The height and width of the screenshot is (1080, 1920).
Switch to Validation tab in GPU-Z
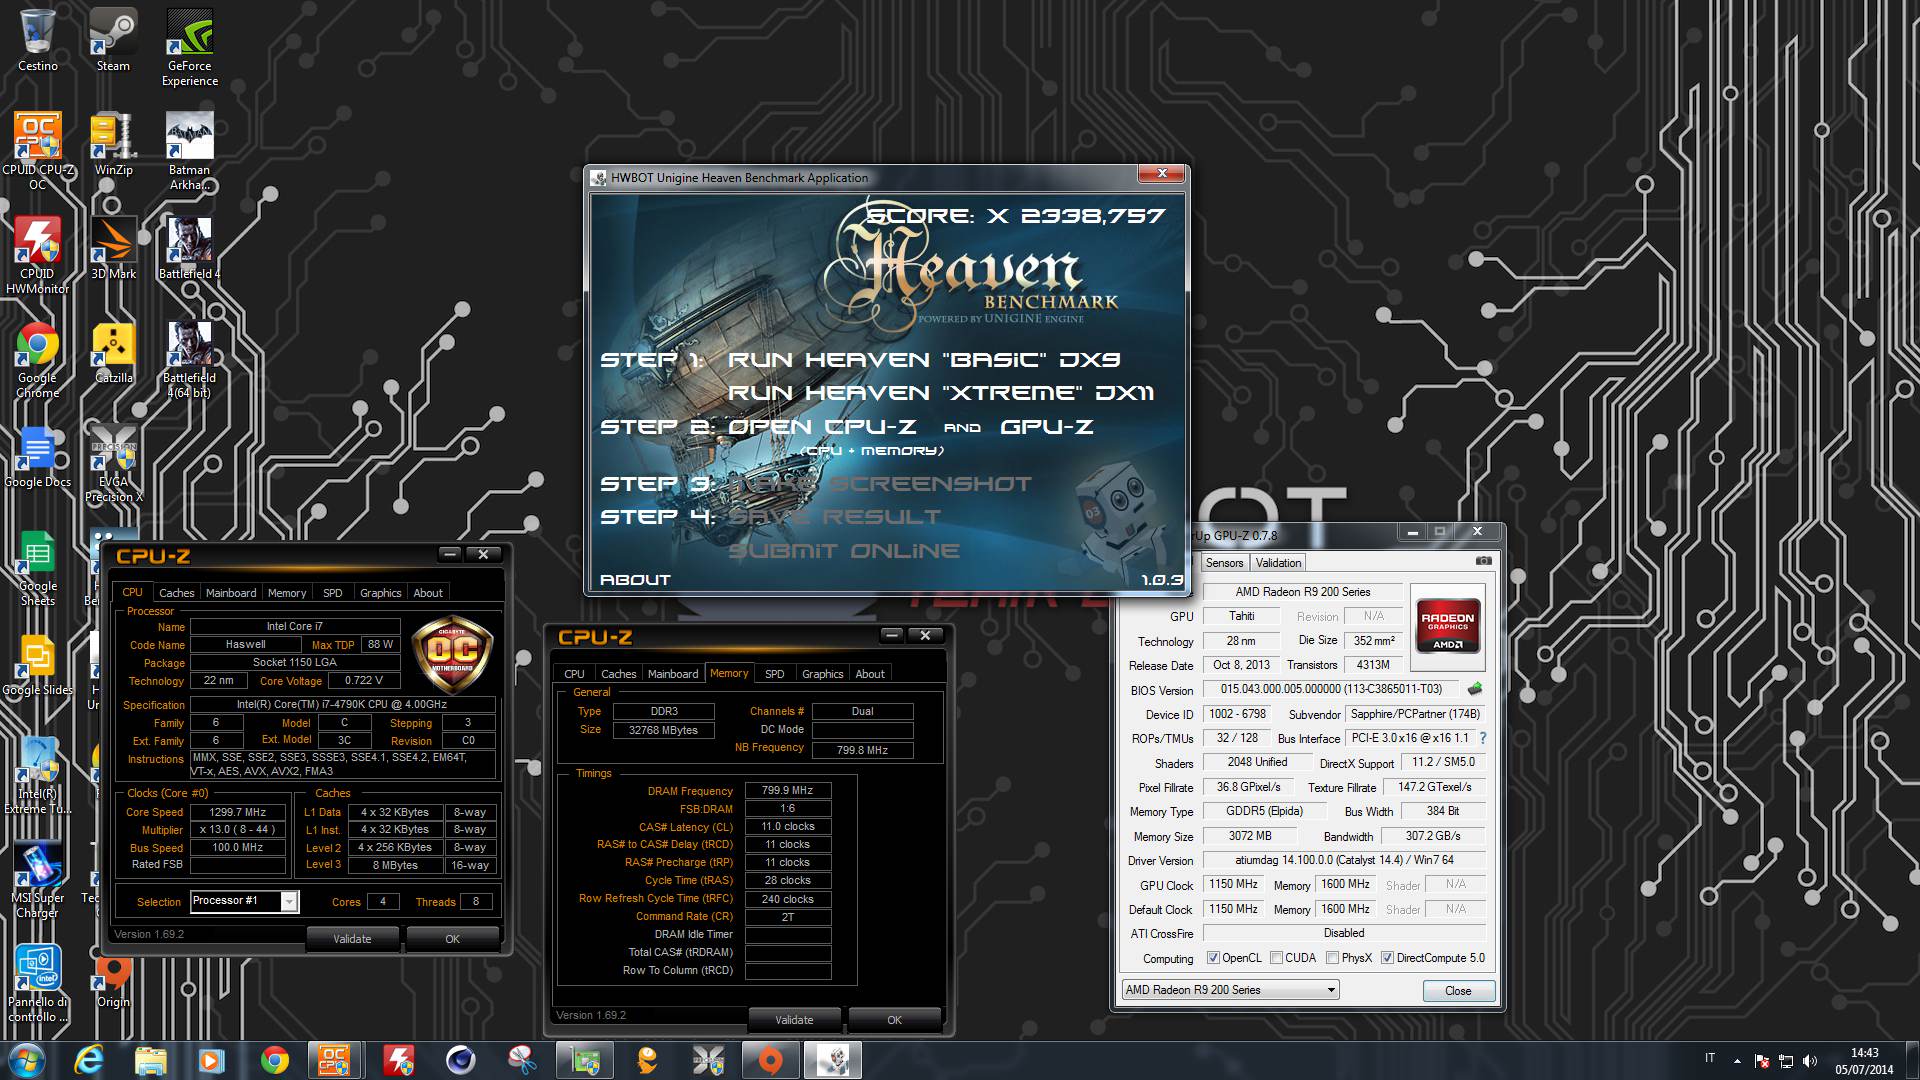click(x=1278, y=563)
